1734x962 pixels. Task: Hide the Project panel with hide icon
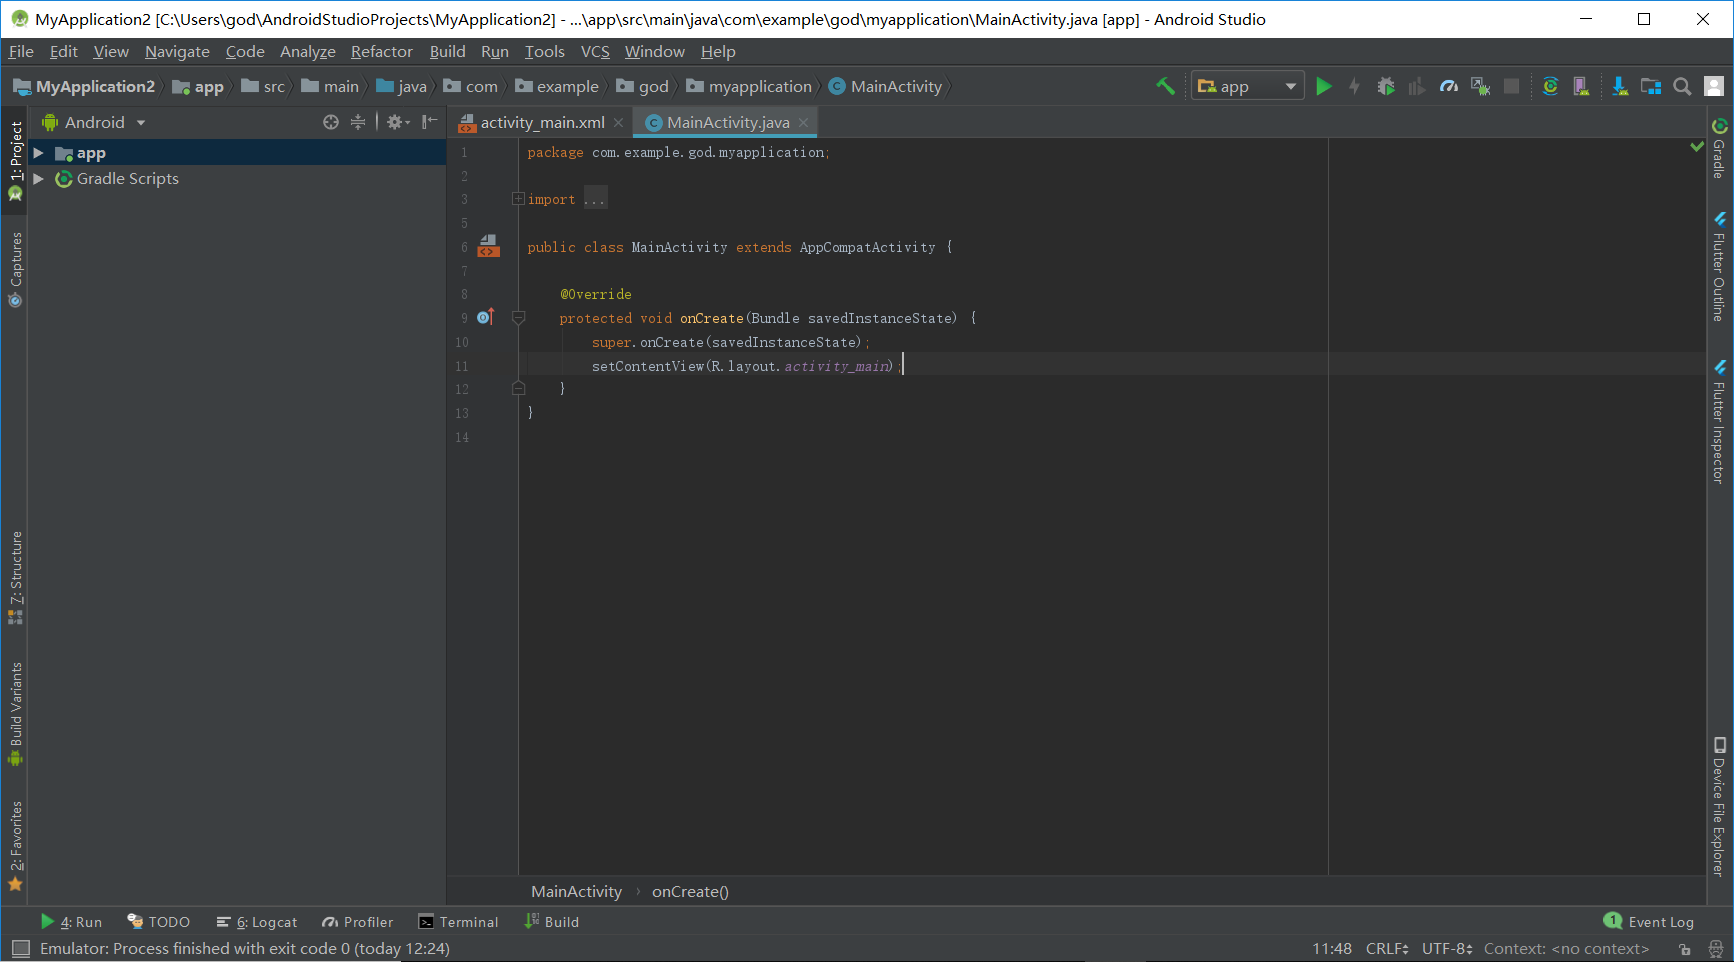[x=429, y=122]
